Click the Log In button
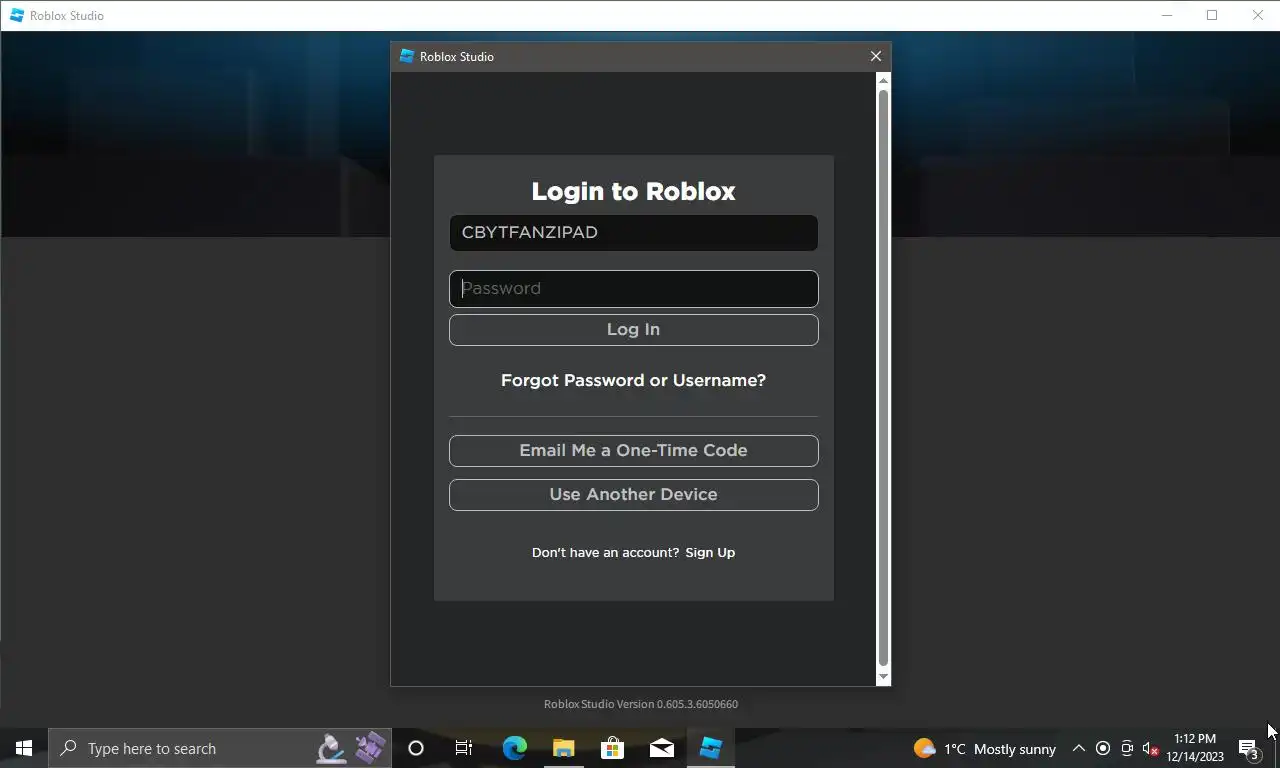 [633, 330]
